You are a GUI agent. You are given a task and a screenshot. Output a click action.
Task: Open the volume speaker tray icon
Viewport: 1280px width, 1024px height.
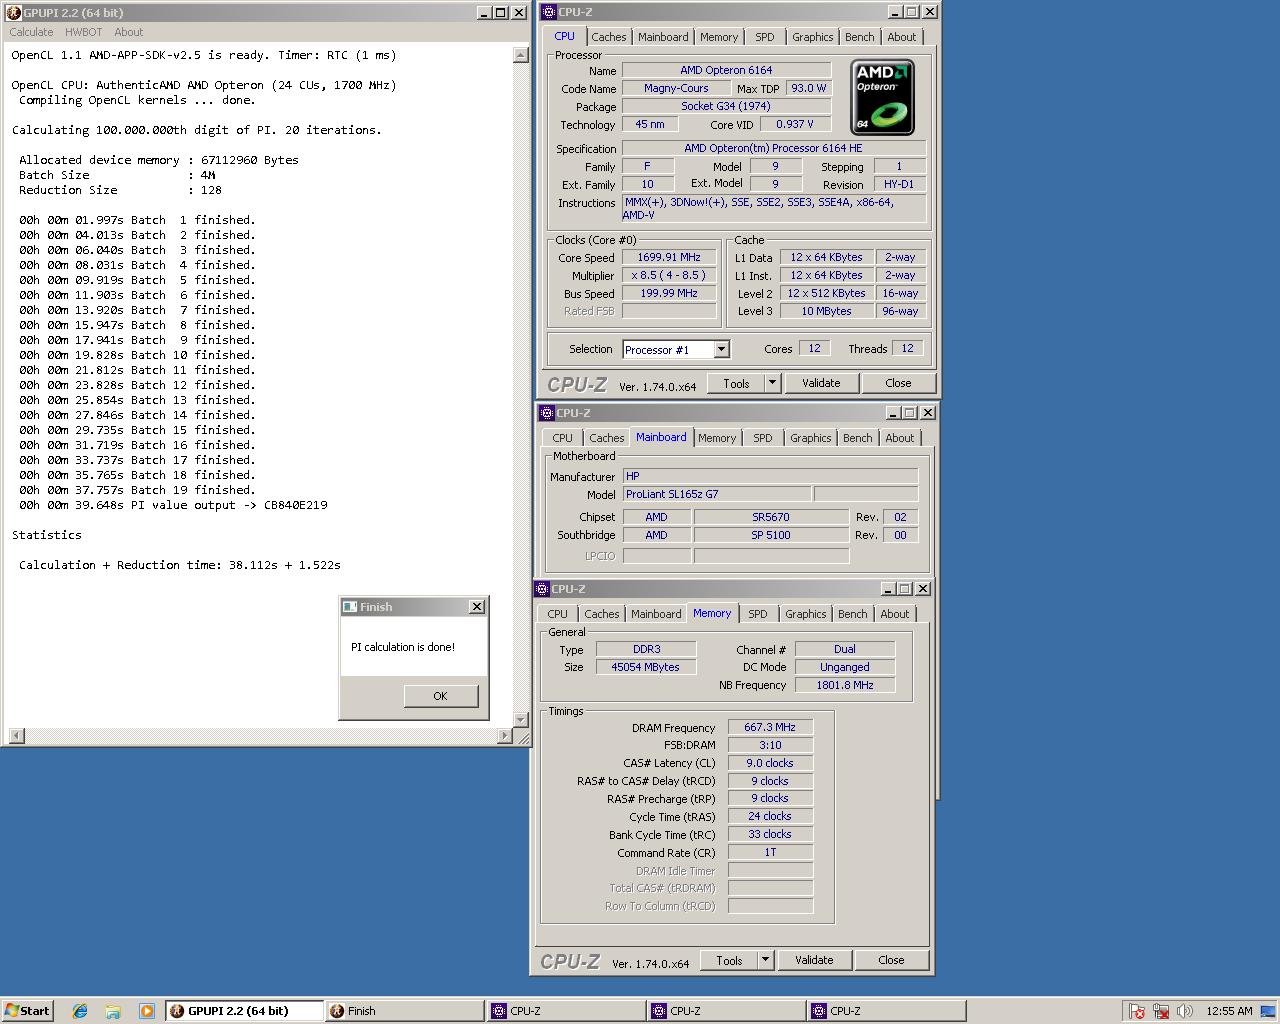click(1185, 1011)
